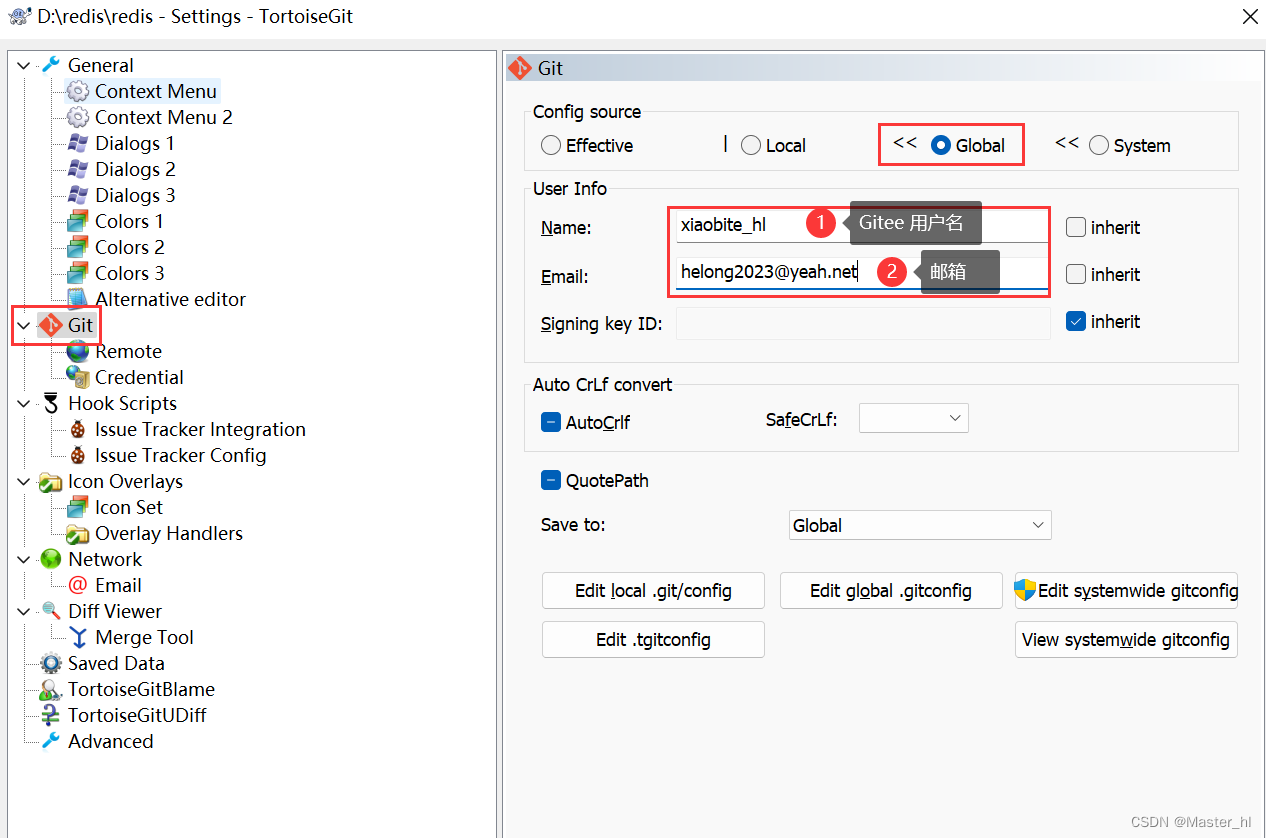Open the Advanced settings page

[x=110, y=741]
